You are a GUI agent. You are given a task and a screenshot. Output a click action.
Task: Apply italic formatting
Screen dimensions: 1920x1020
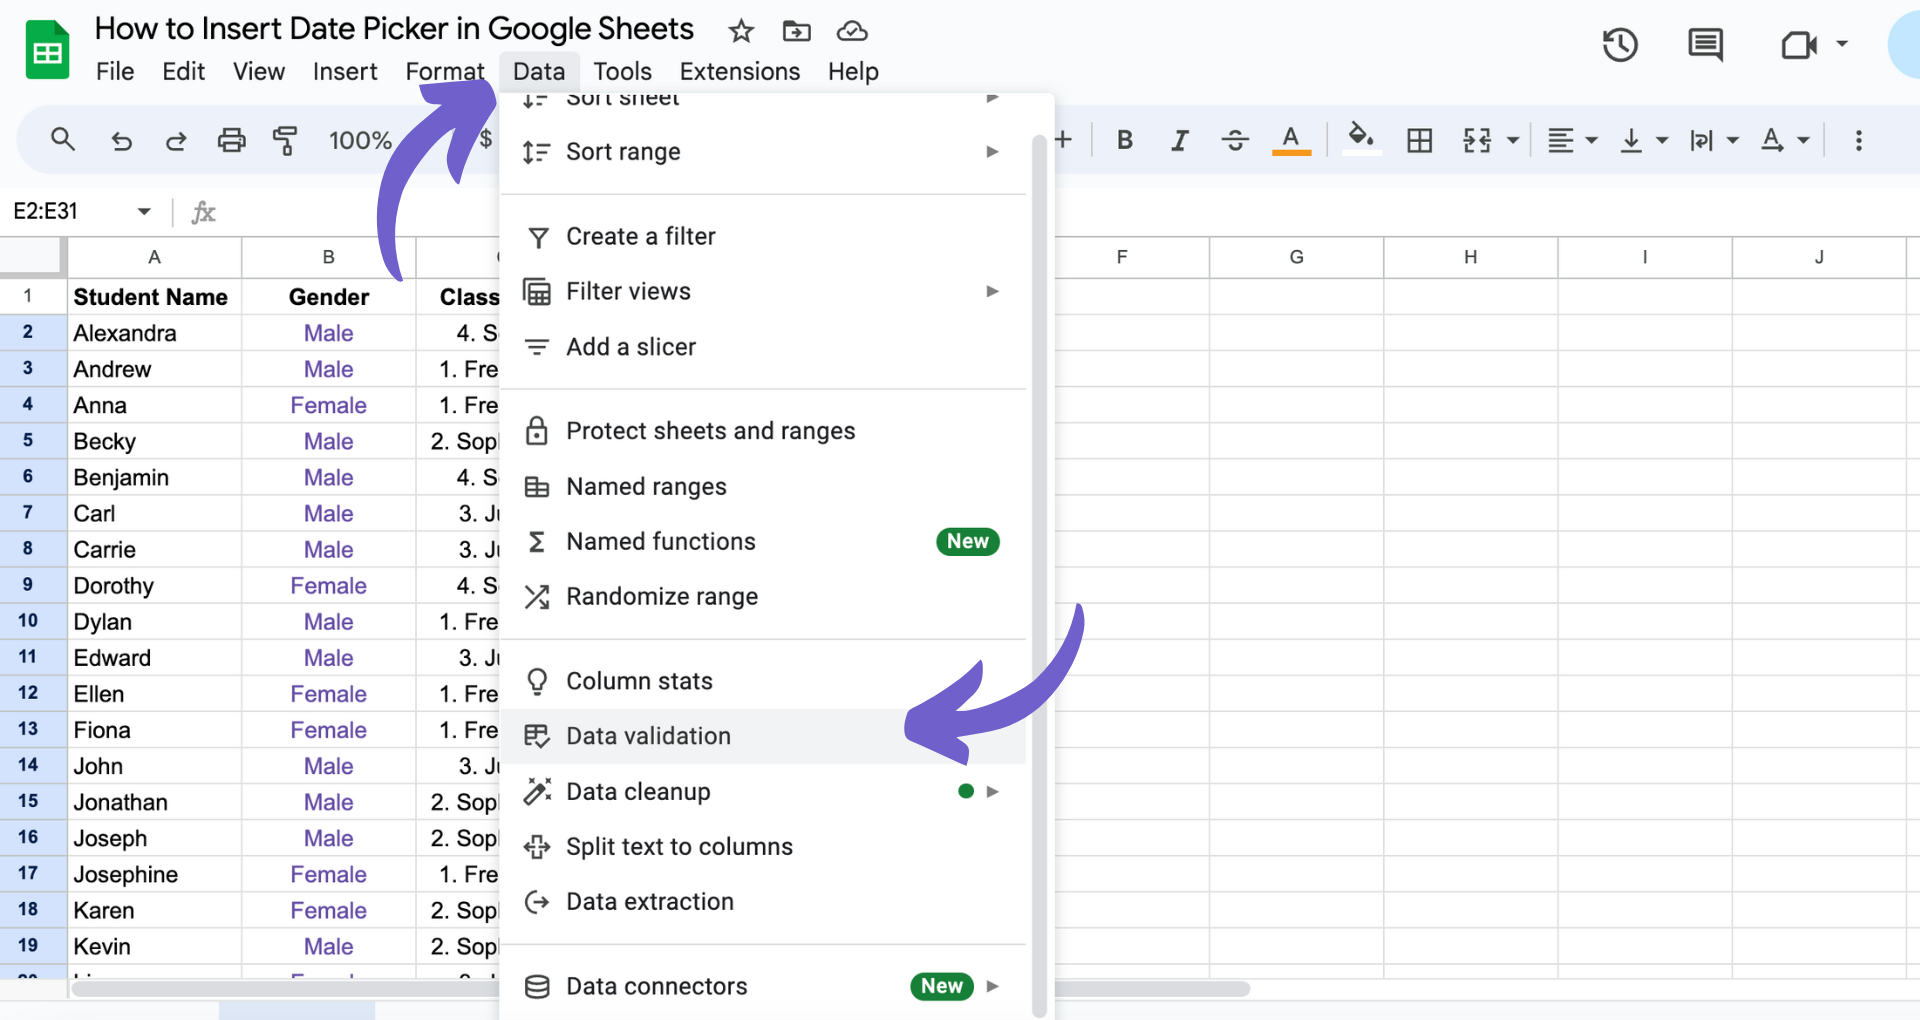pyautogui.click(x=1178, y=140)
